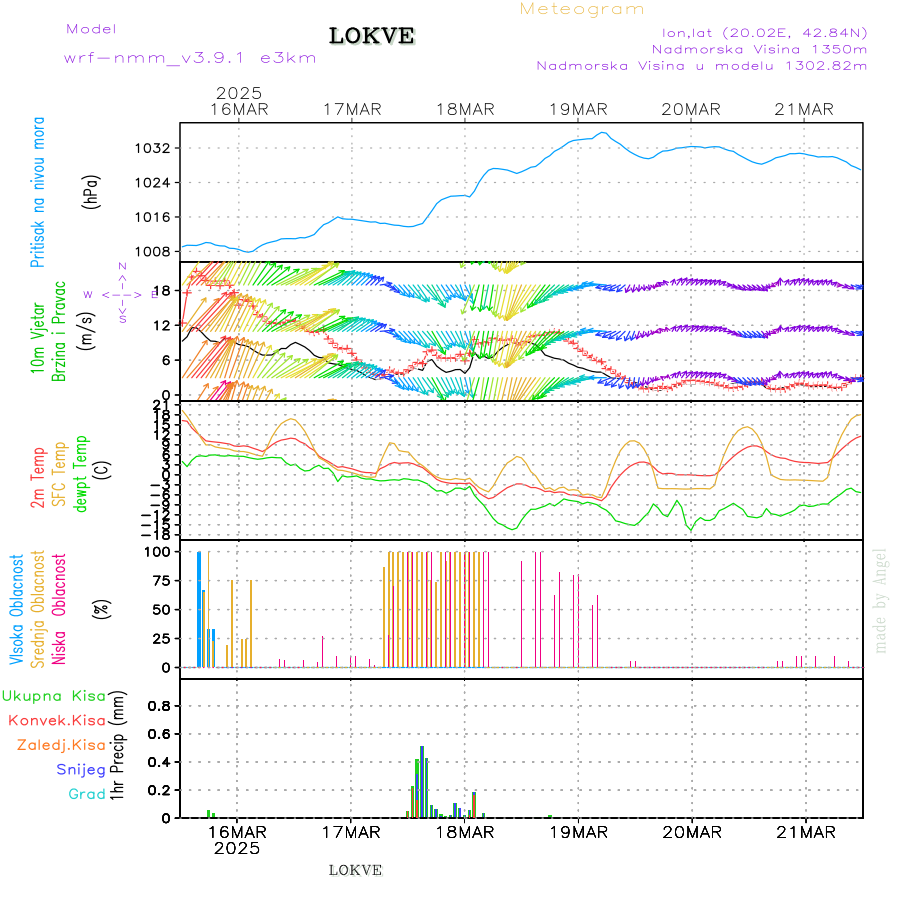This screenshot has width=900, height=900.
Task: Click the Ukupna Kisa legend entry
Action: pyautogui.click(x=54, y=695)
